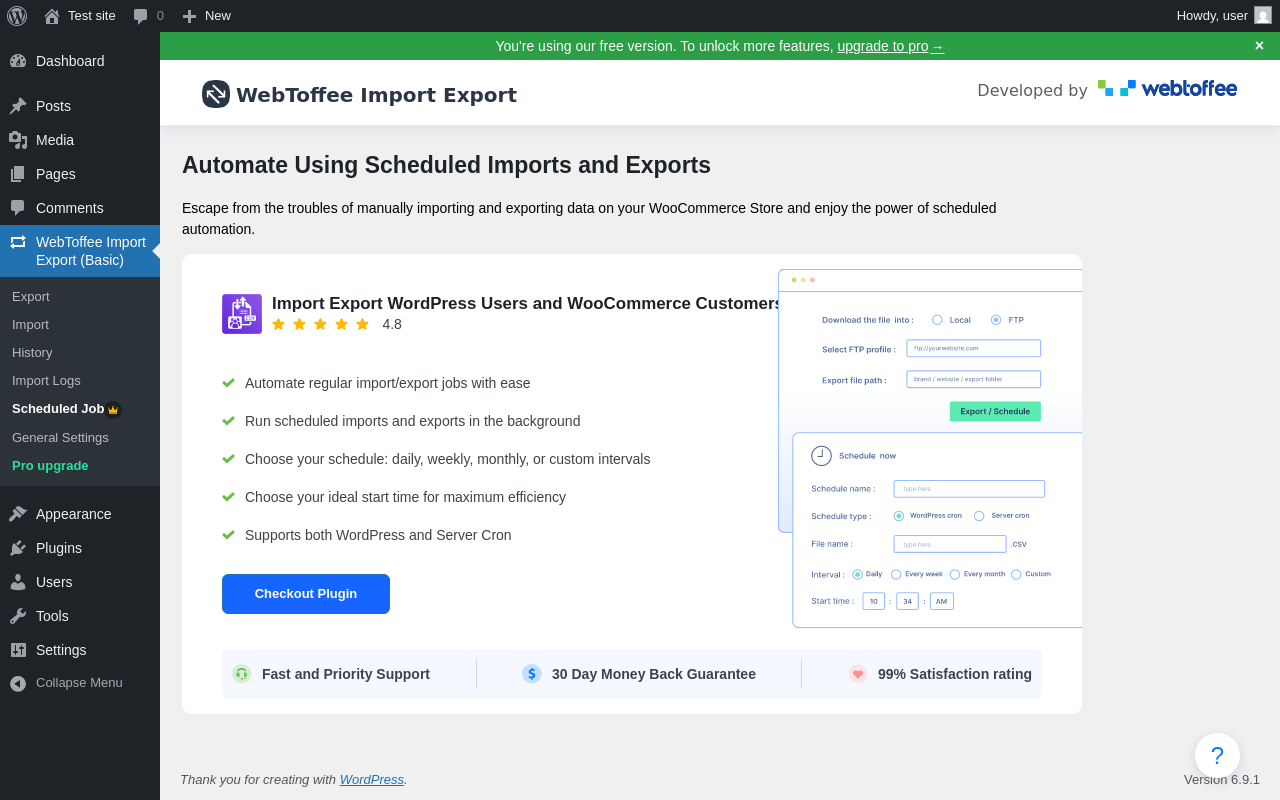Click the scheduling preview screenshot image
Image resolution: width=1280 pixels, height=800 pixels.
click(930, 449)
